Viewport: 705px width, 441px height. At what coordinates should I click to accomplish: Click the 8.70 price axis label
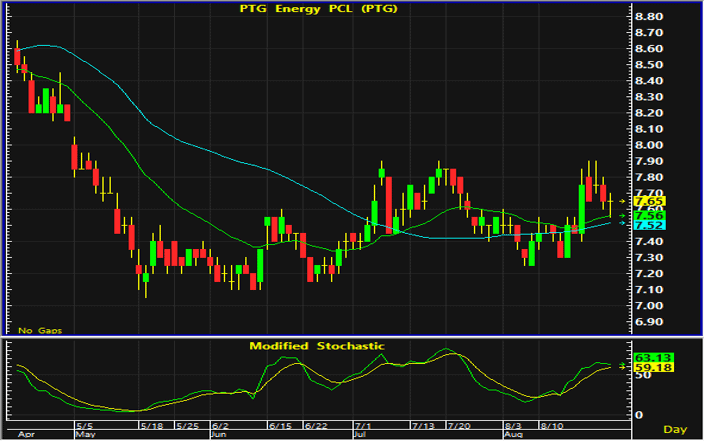649,33
